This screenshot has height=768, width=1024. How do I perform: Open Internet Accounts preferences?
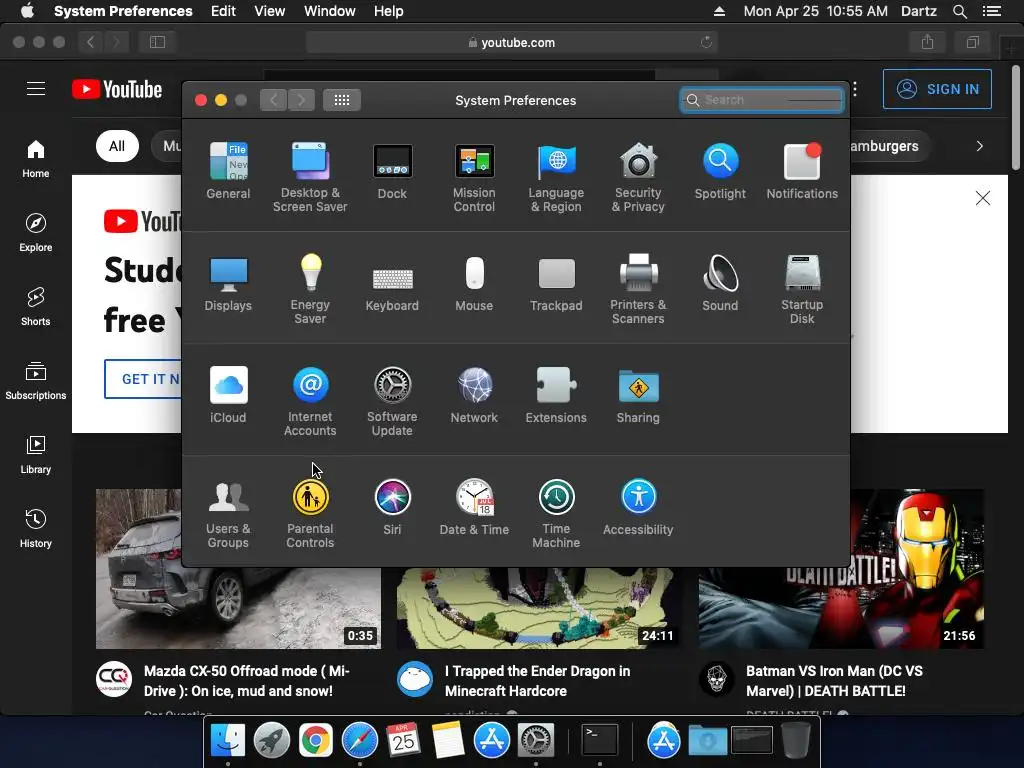(x=310, y=400)
